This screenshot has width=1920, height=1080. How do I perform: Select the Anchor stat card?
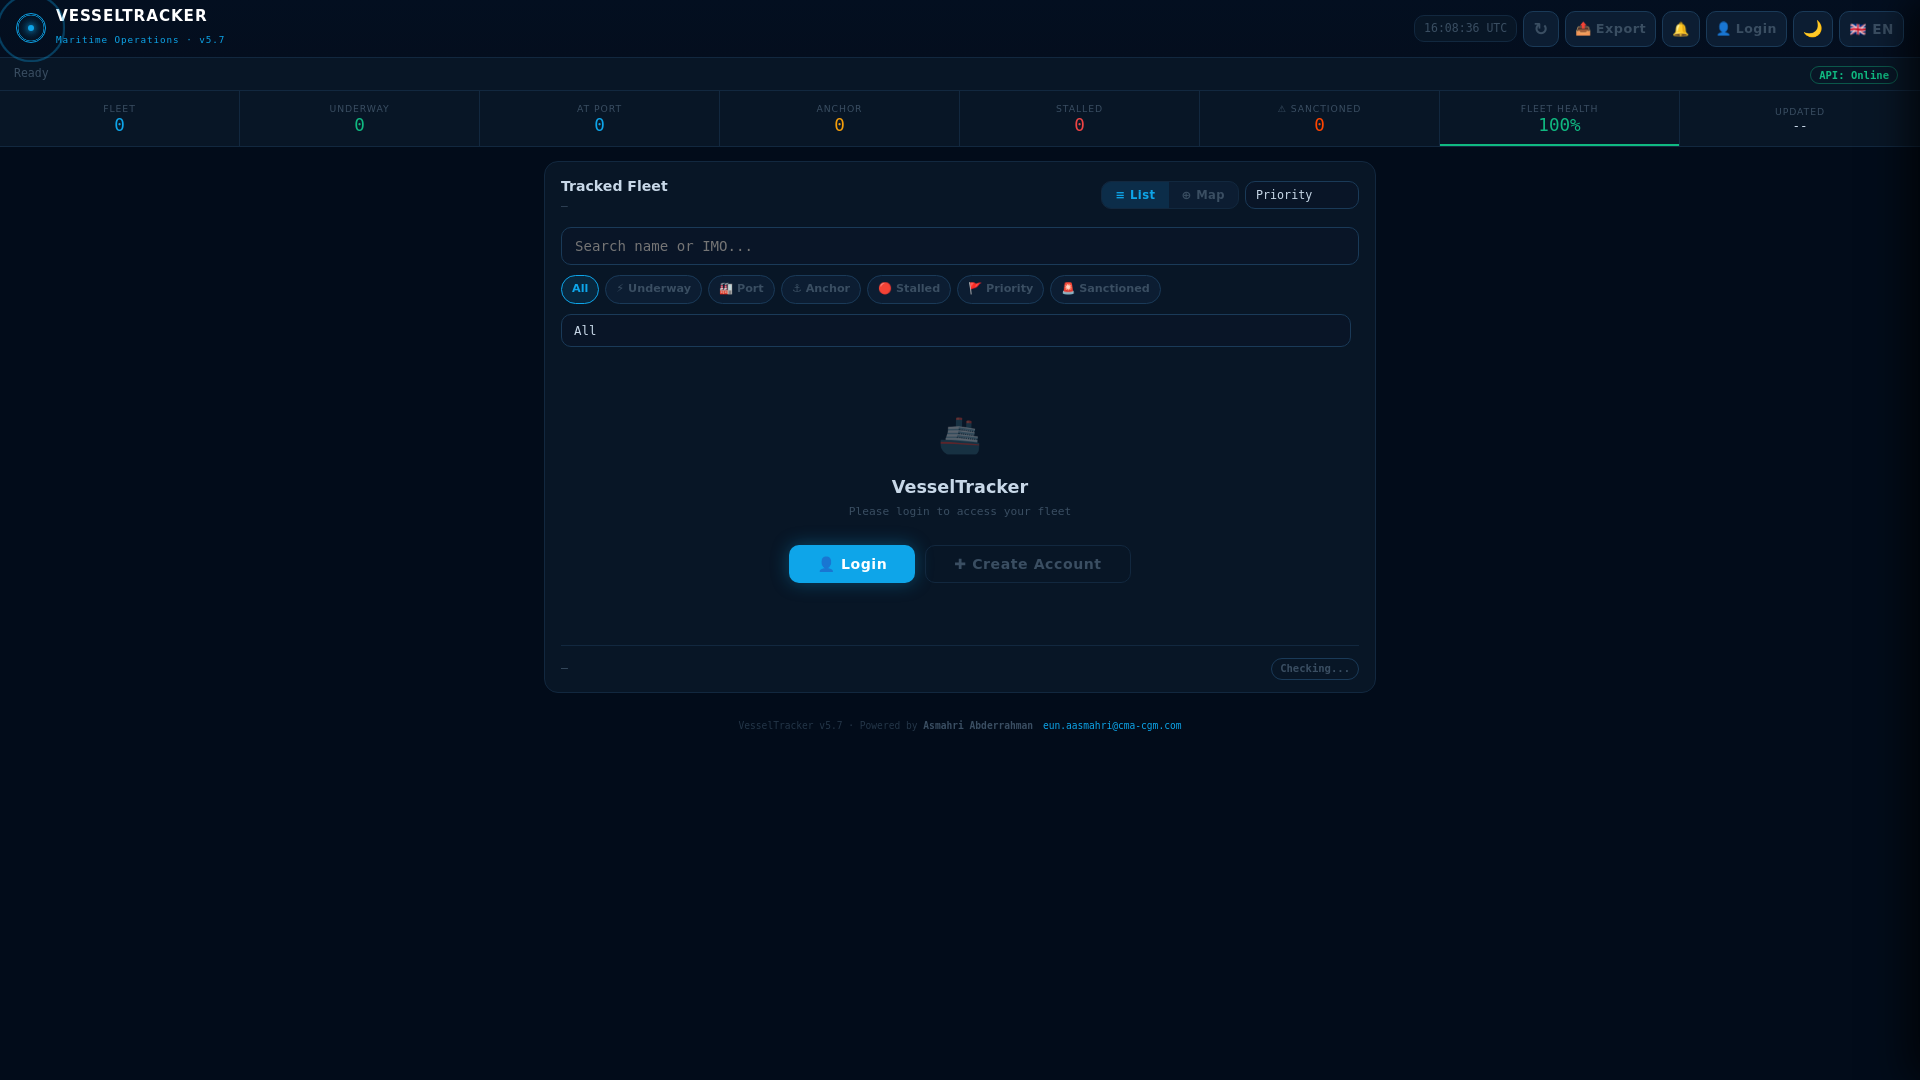(x=839, y=119)
